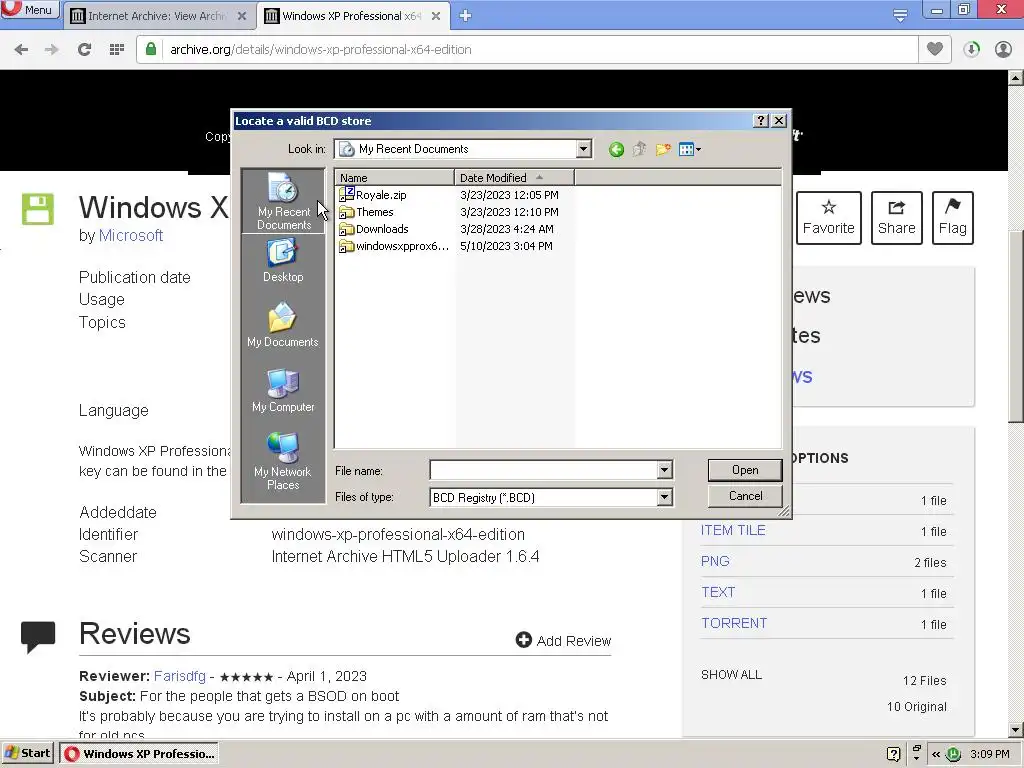Close the Windows XP Professional x64 tab
Screen dimensions: 1024x768
tap(436, 16)
